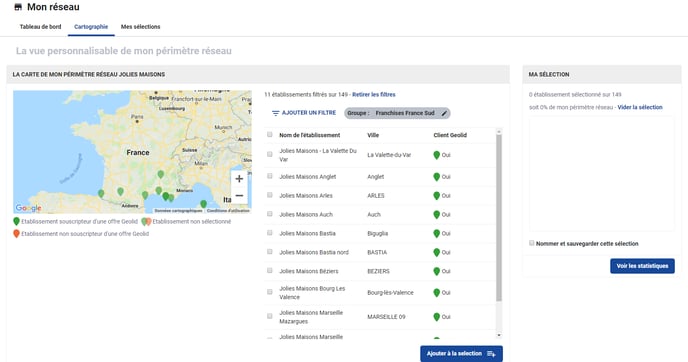
Task: Click the establishments list vertical scrollbar thumb
Action: coord(499,218)
